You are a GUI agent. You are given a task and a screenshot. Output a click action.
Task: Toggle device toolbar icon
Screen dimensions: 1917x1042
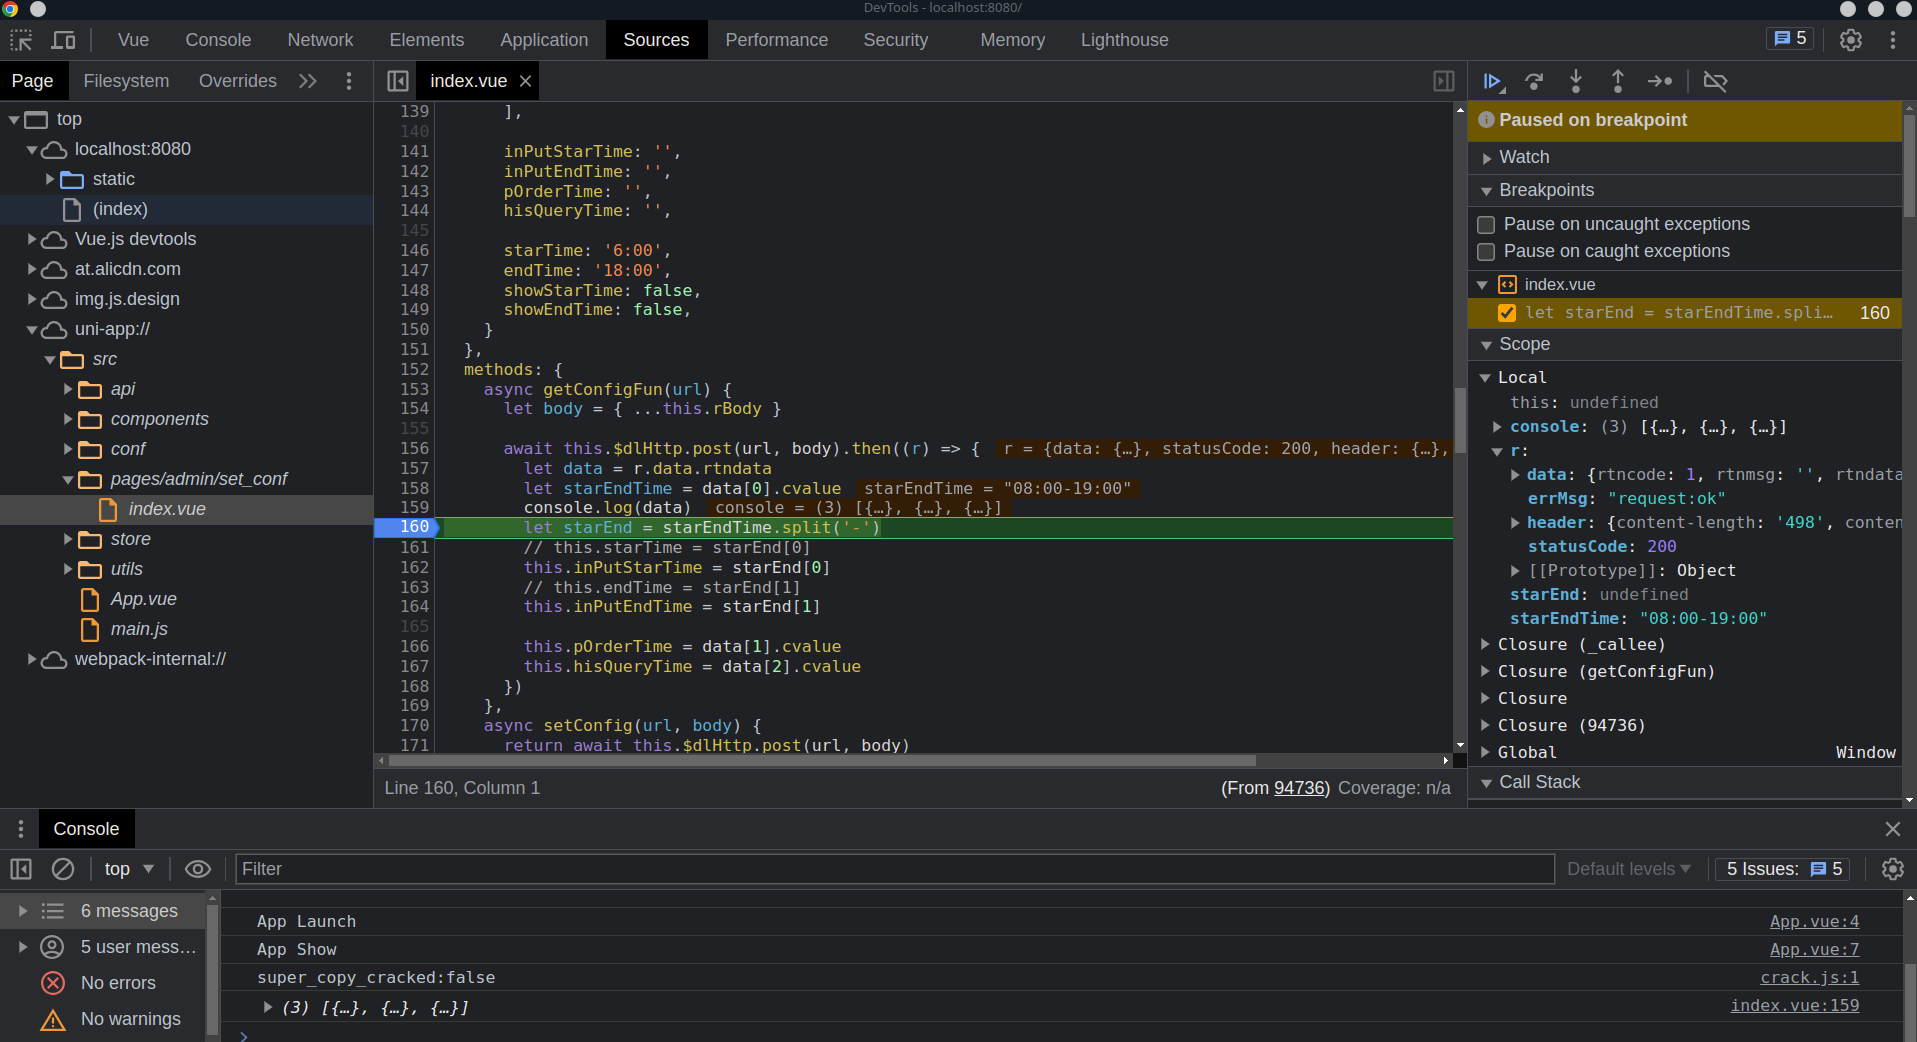64,40
